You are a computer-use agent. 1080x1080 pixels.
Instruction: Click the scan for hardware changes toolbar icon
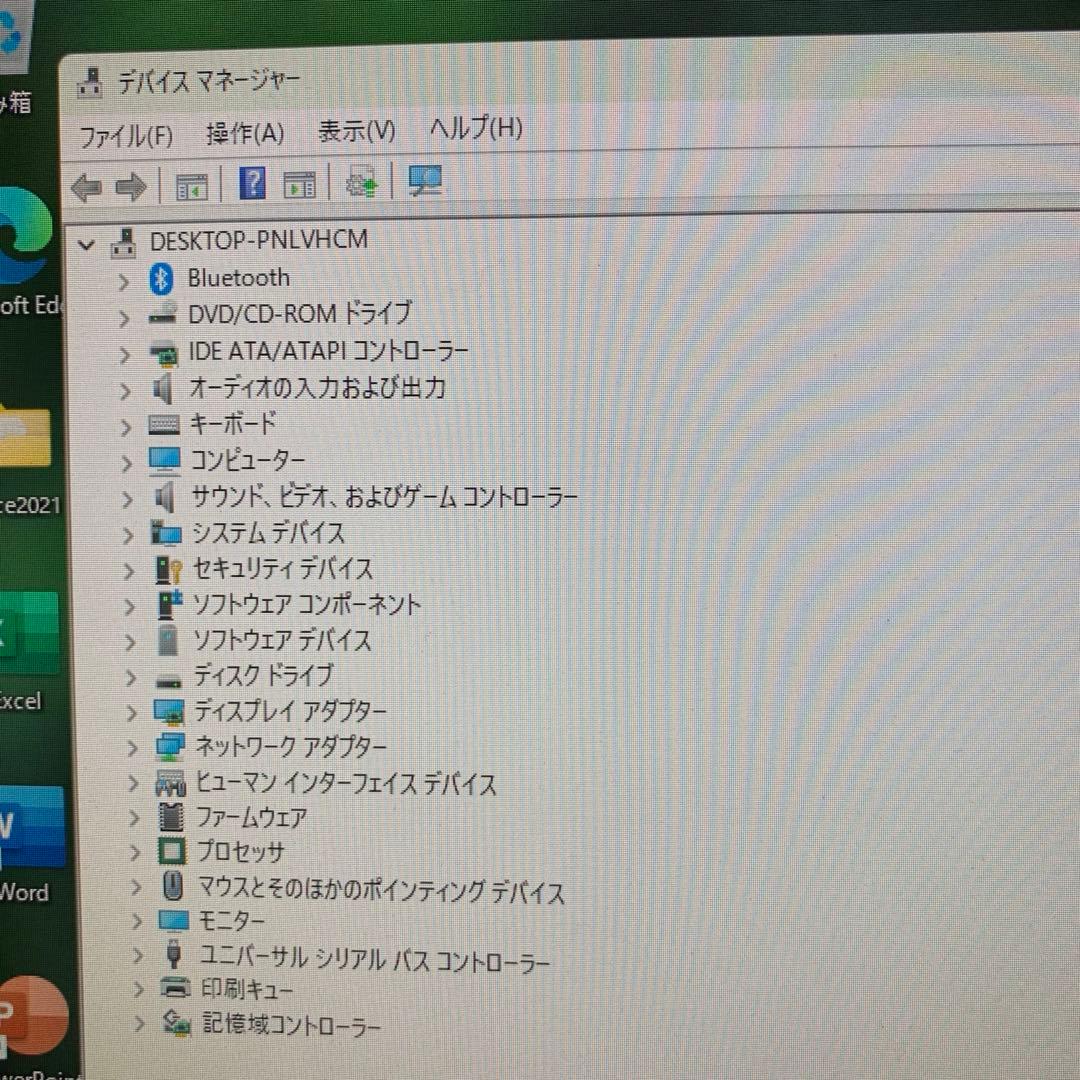pyautogui.click(x=360, y=183)
